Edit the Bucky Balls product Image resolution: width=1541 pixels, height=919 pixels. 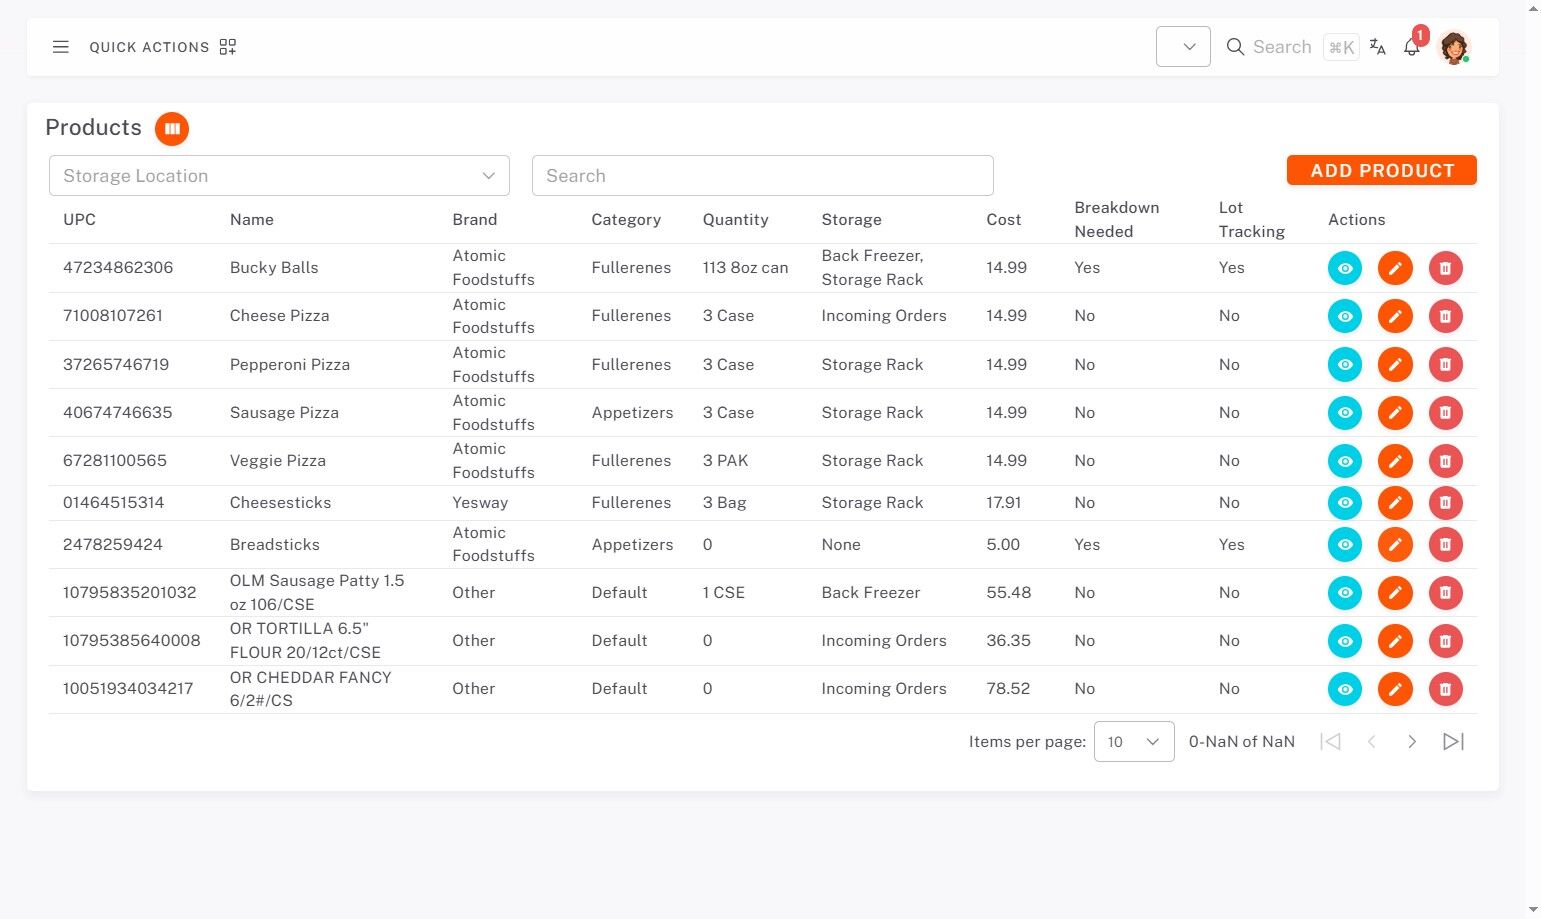pyautogui.click(x=1395, y=268)
